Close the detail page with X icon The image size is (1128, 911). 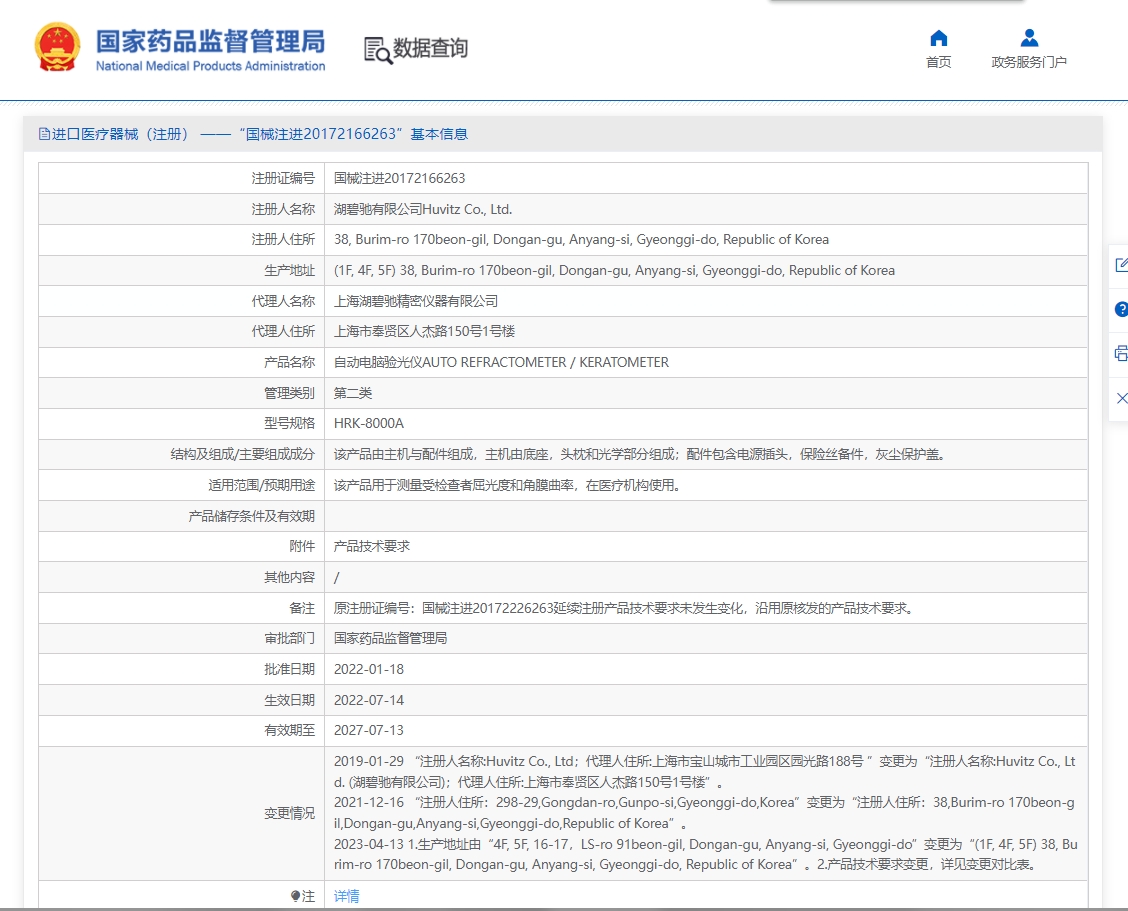tap(1121, 398)
